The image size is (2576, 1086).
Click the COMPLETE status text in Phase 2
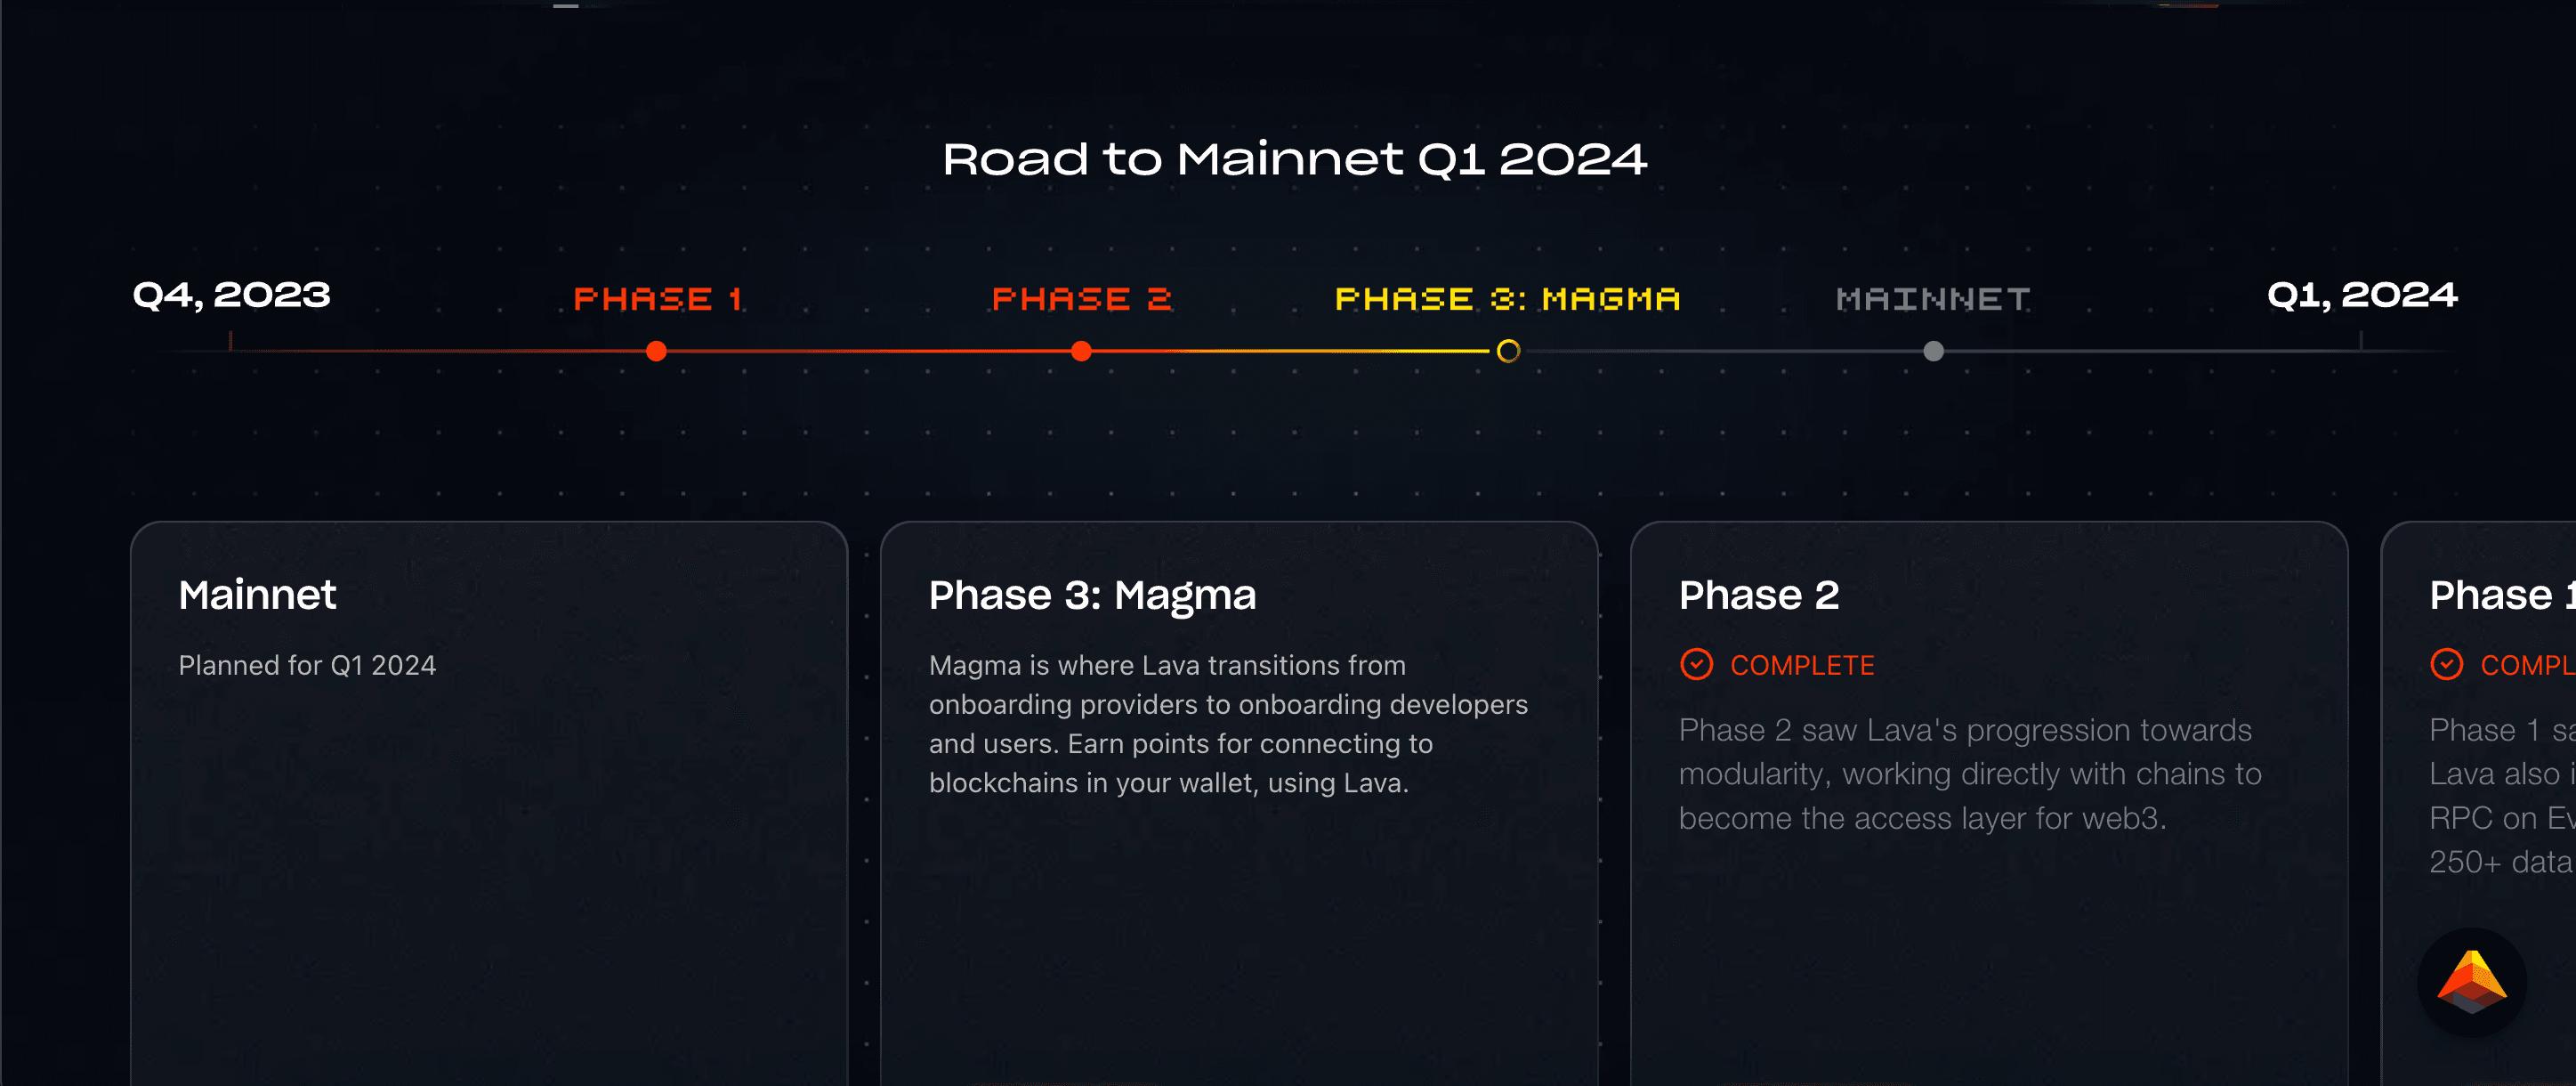pos(1802,665)
